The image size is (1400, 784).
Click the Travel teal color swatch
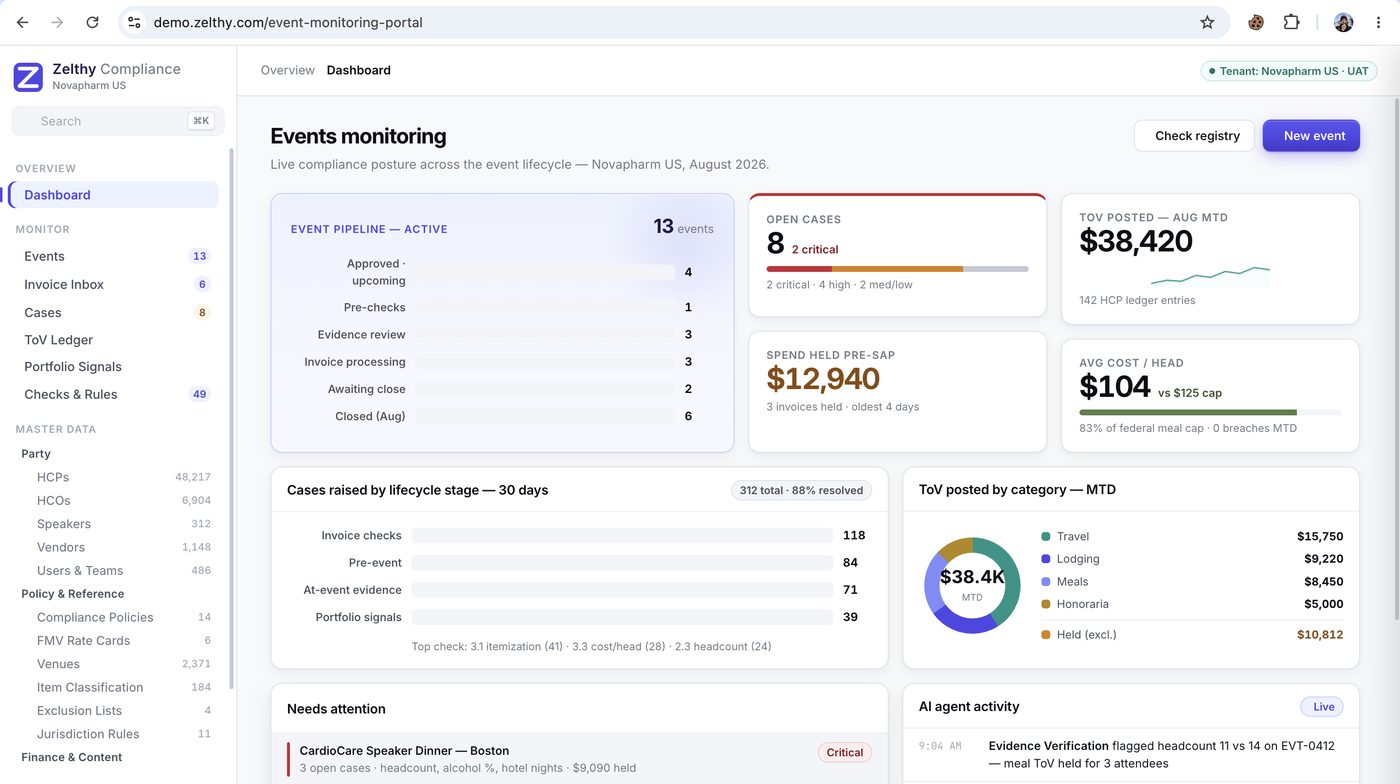(1046, 537)
